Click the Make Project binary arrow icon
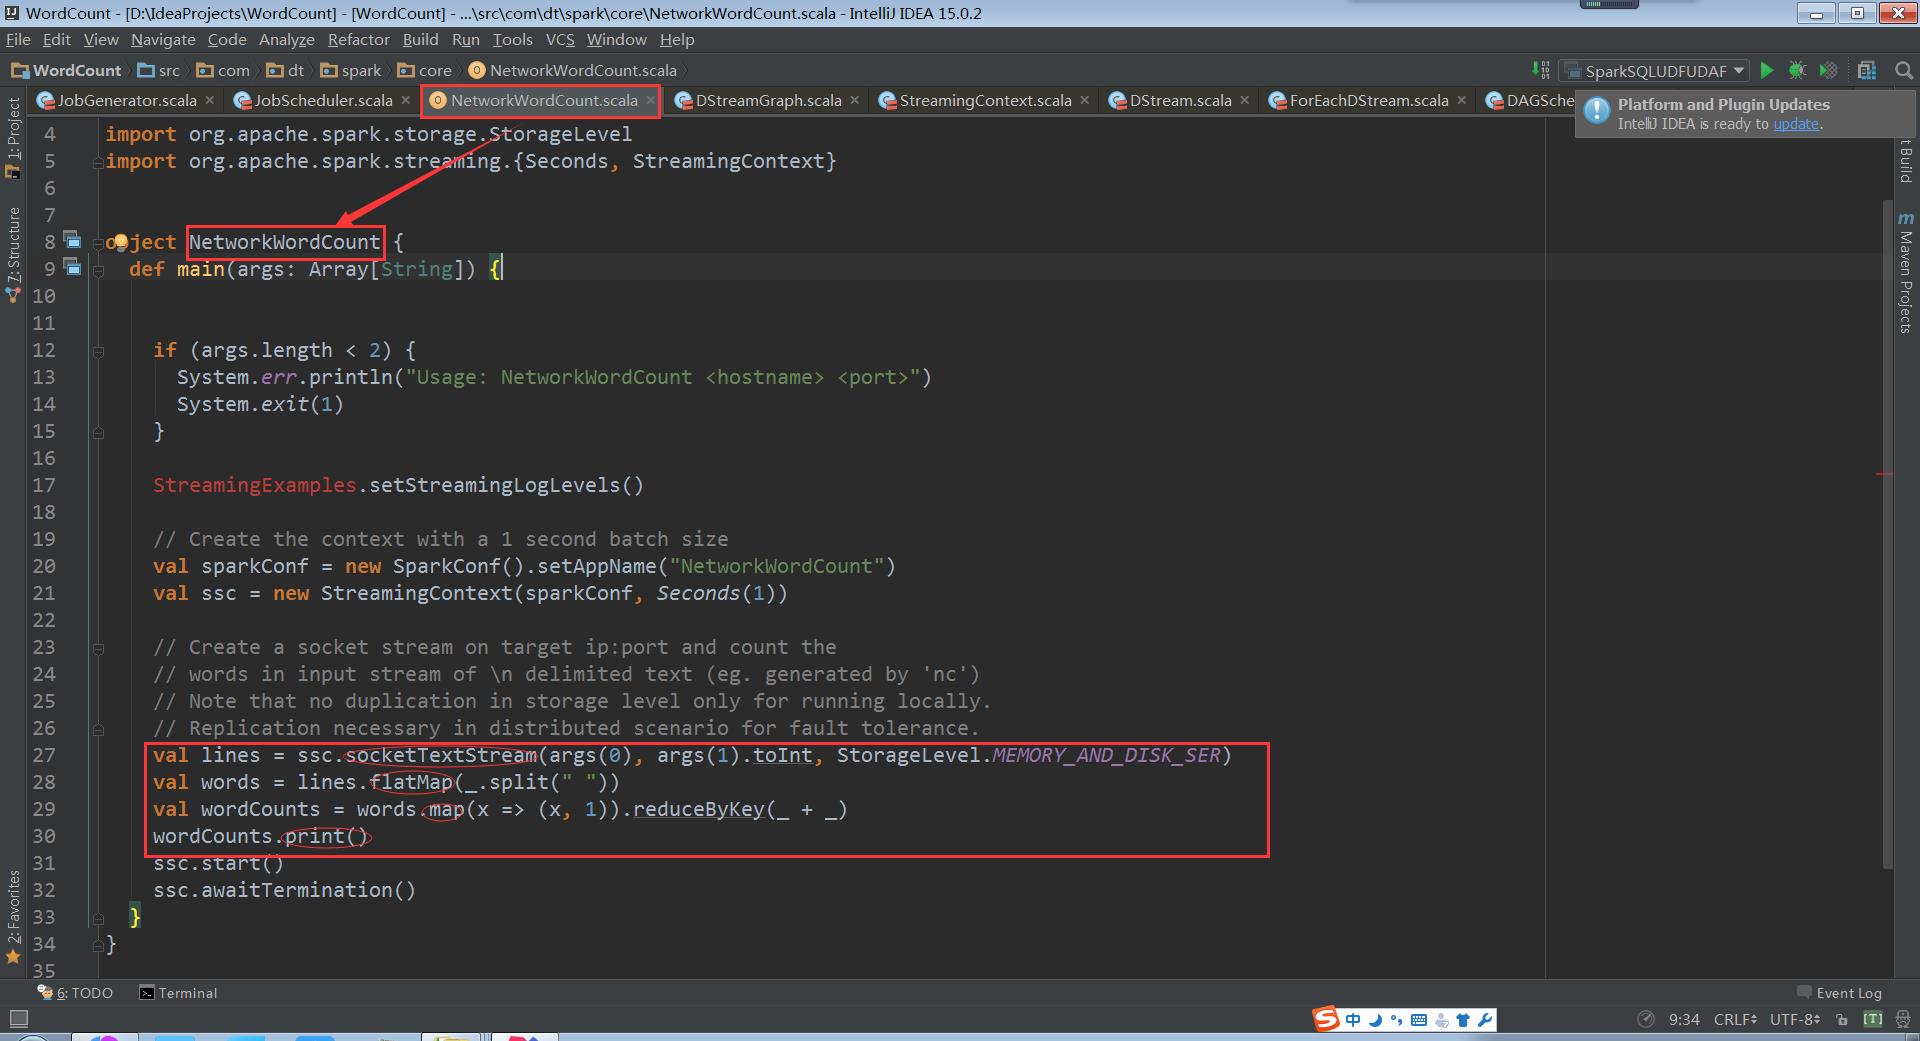This screenshot has height=1041, width=1920. click(x=1541, y=70)
